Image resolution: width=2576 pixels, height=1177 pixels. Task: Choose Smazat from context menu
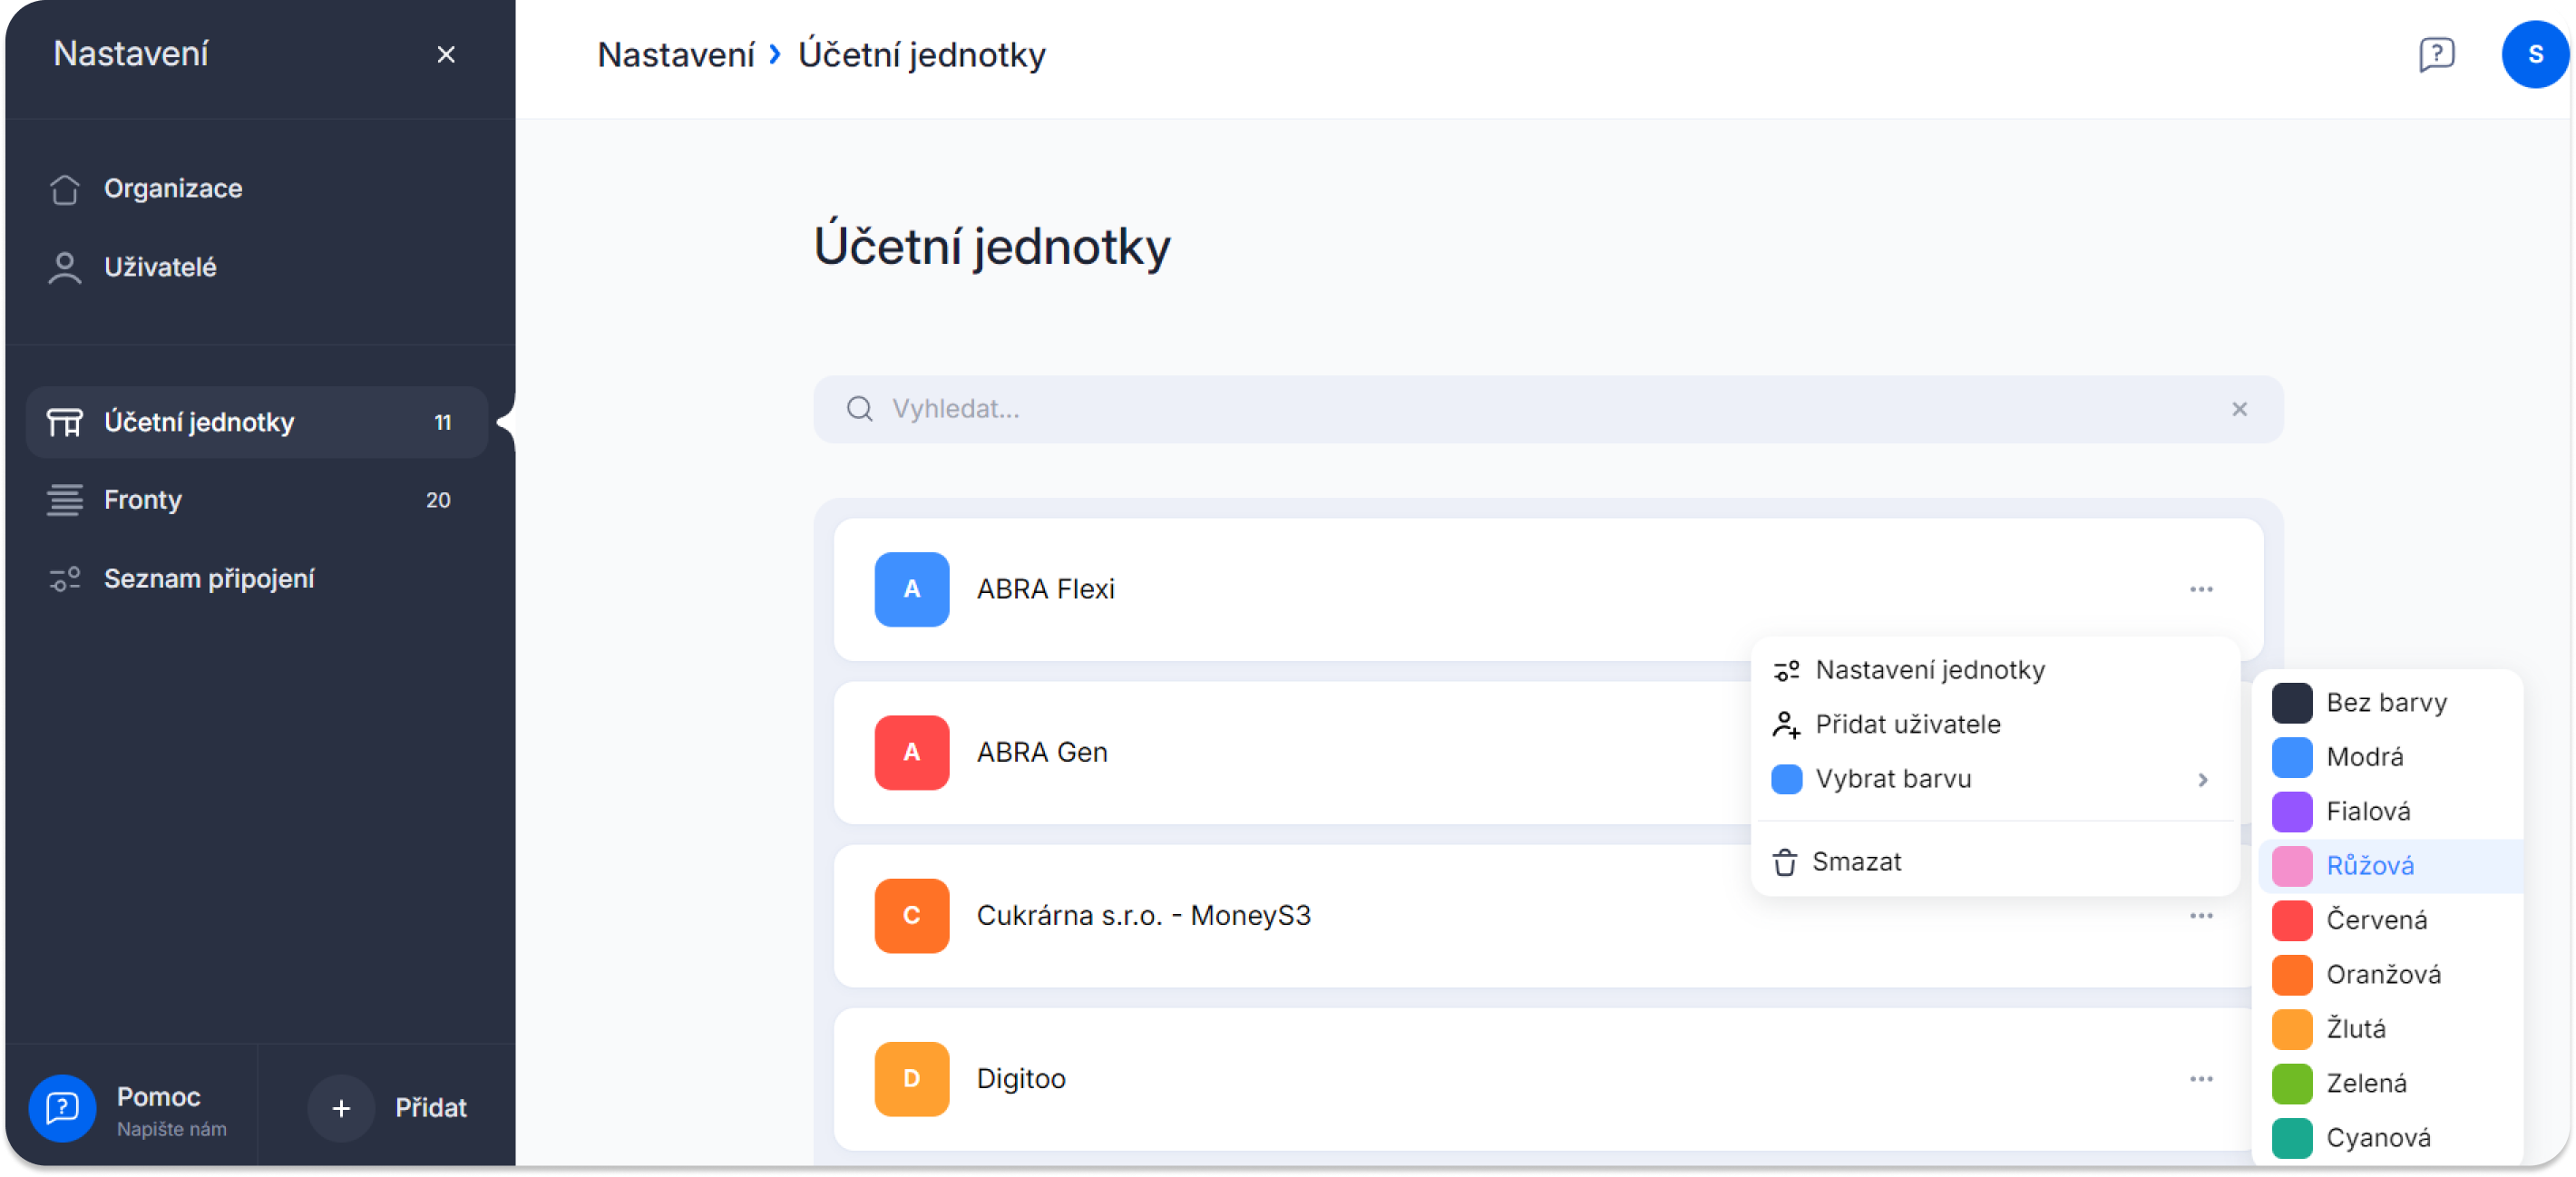click(x=1995, y=862)
